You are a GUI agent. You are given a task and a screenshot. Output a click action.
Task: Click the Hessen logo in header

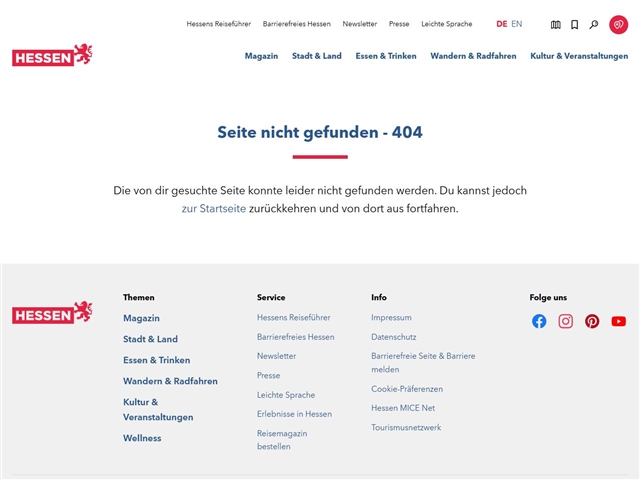(x=52, y=56)
